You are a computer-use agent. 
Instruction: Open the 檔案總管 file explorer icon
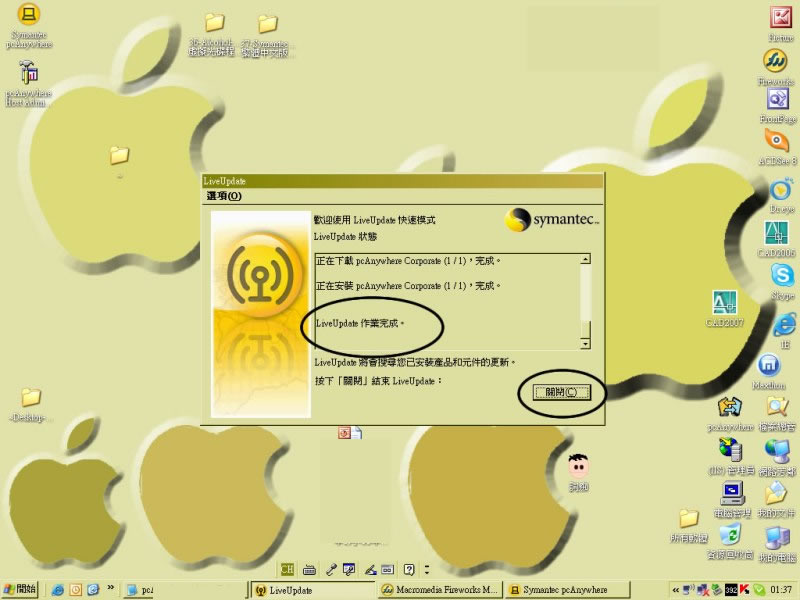click(x=777, y=414)
